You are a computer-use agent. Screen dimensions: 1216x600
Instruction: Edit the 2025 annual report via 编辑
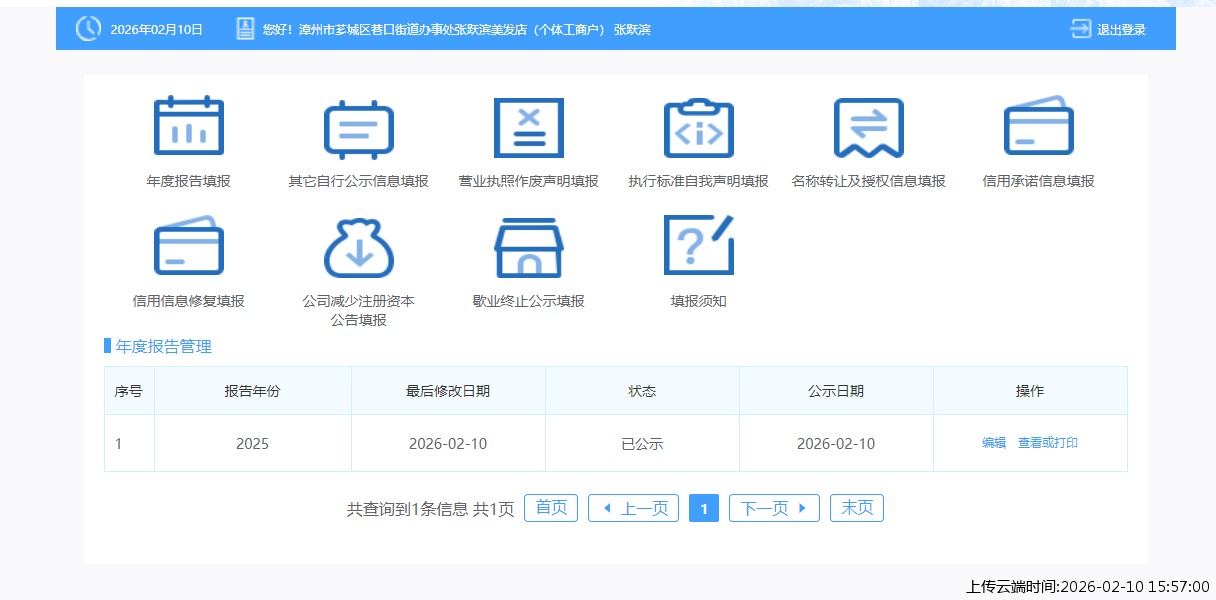click(992, 442)
